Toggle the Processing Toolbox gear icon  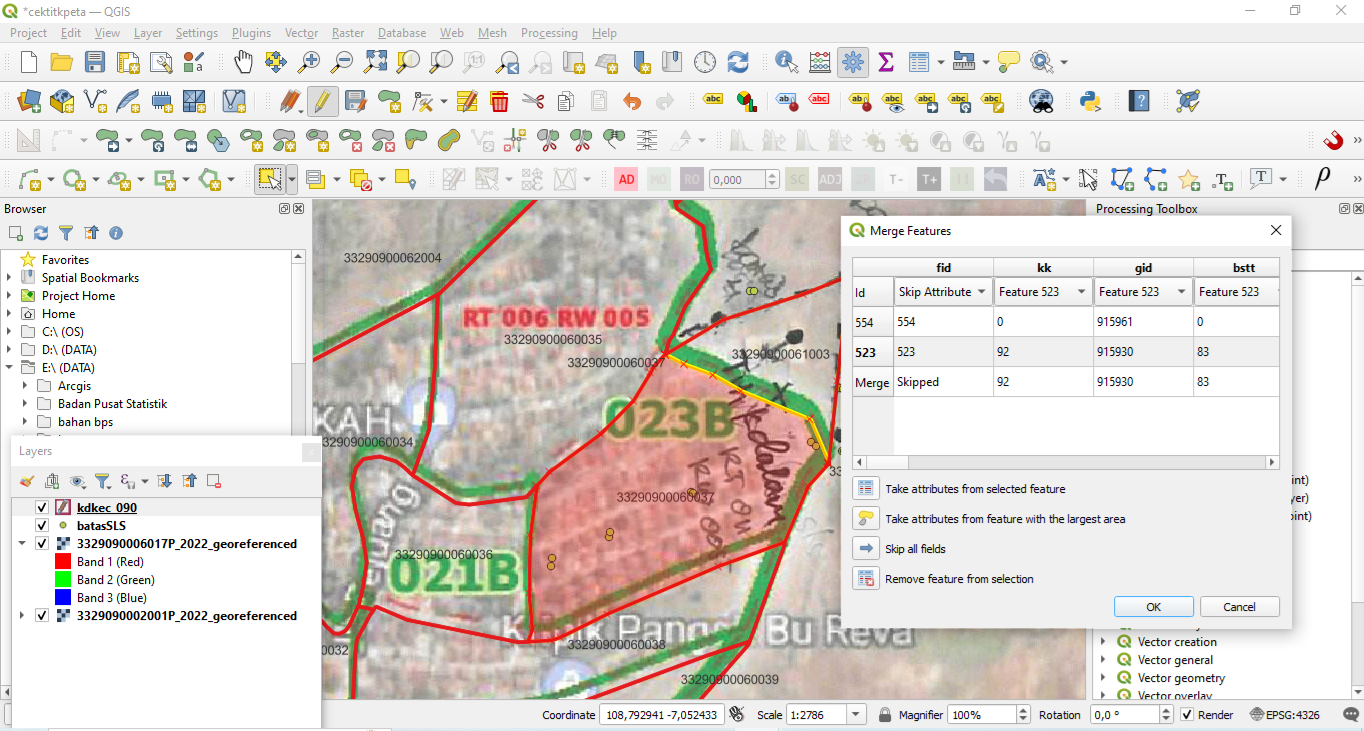[x=853, y=62]
